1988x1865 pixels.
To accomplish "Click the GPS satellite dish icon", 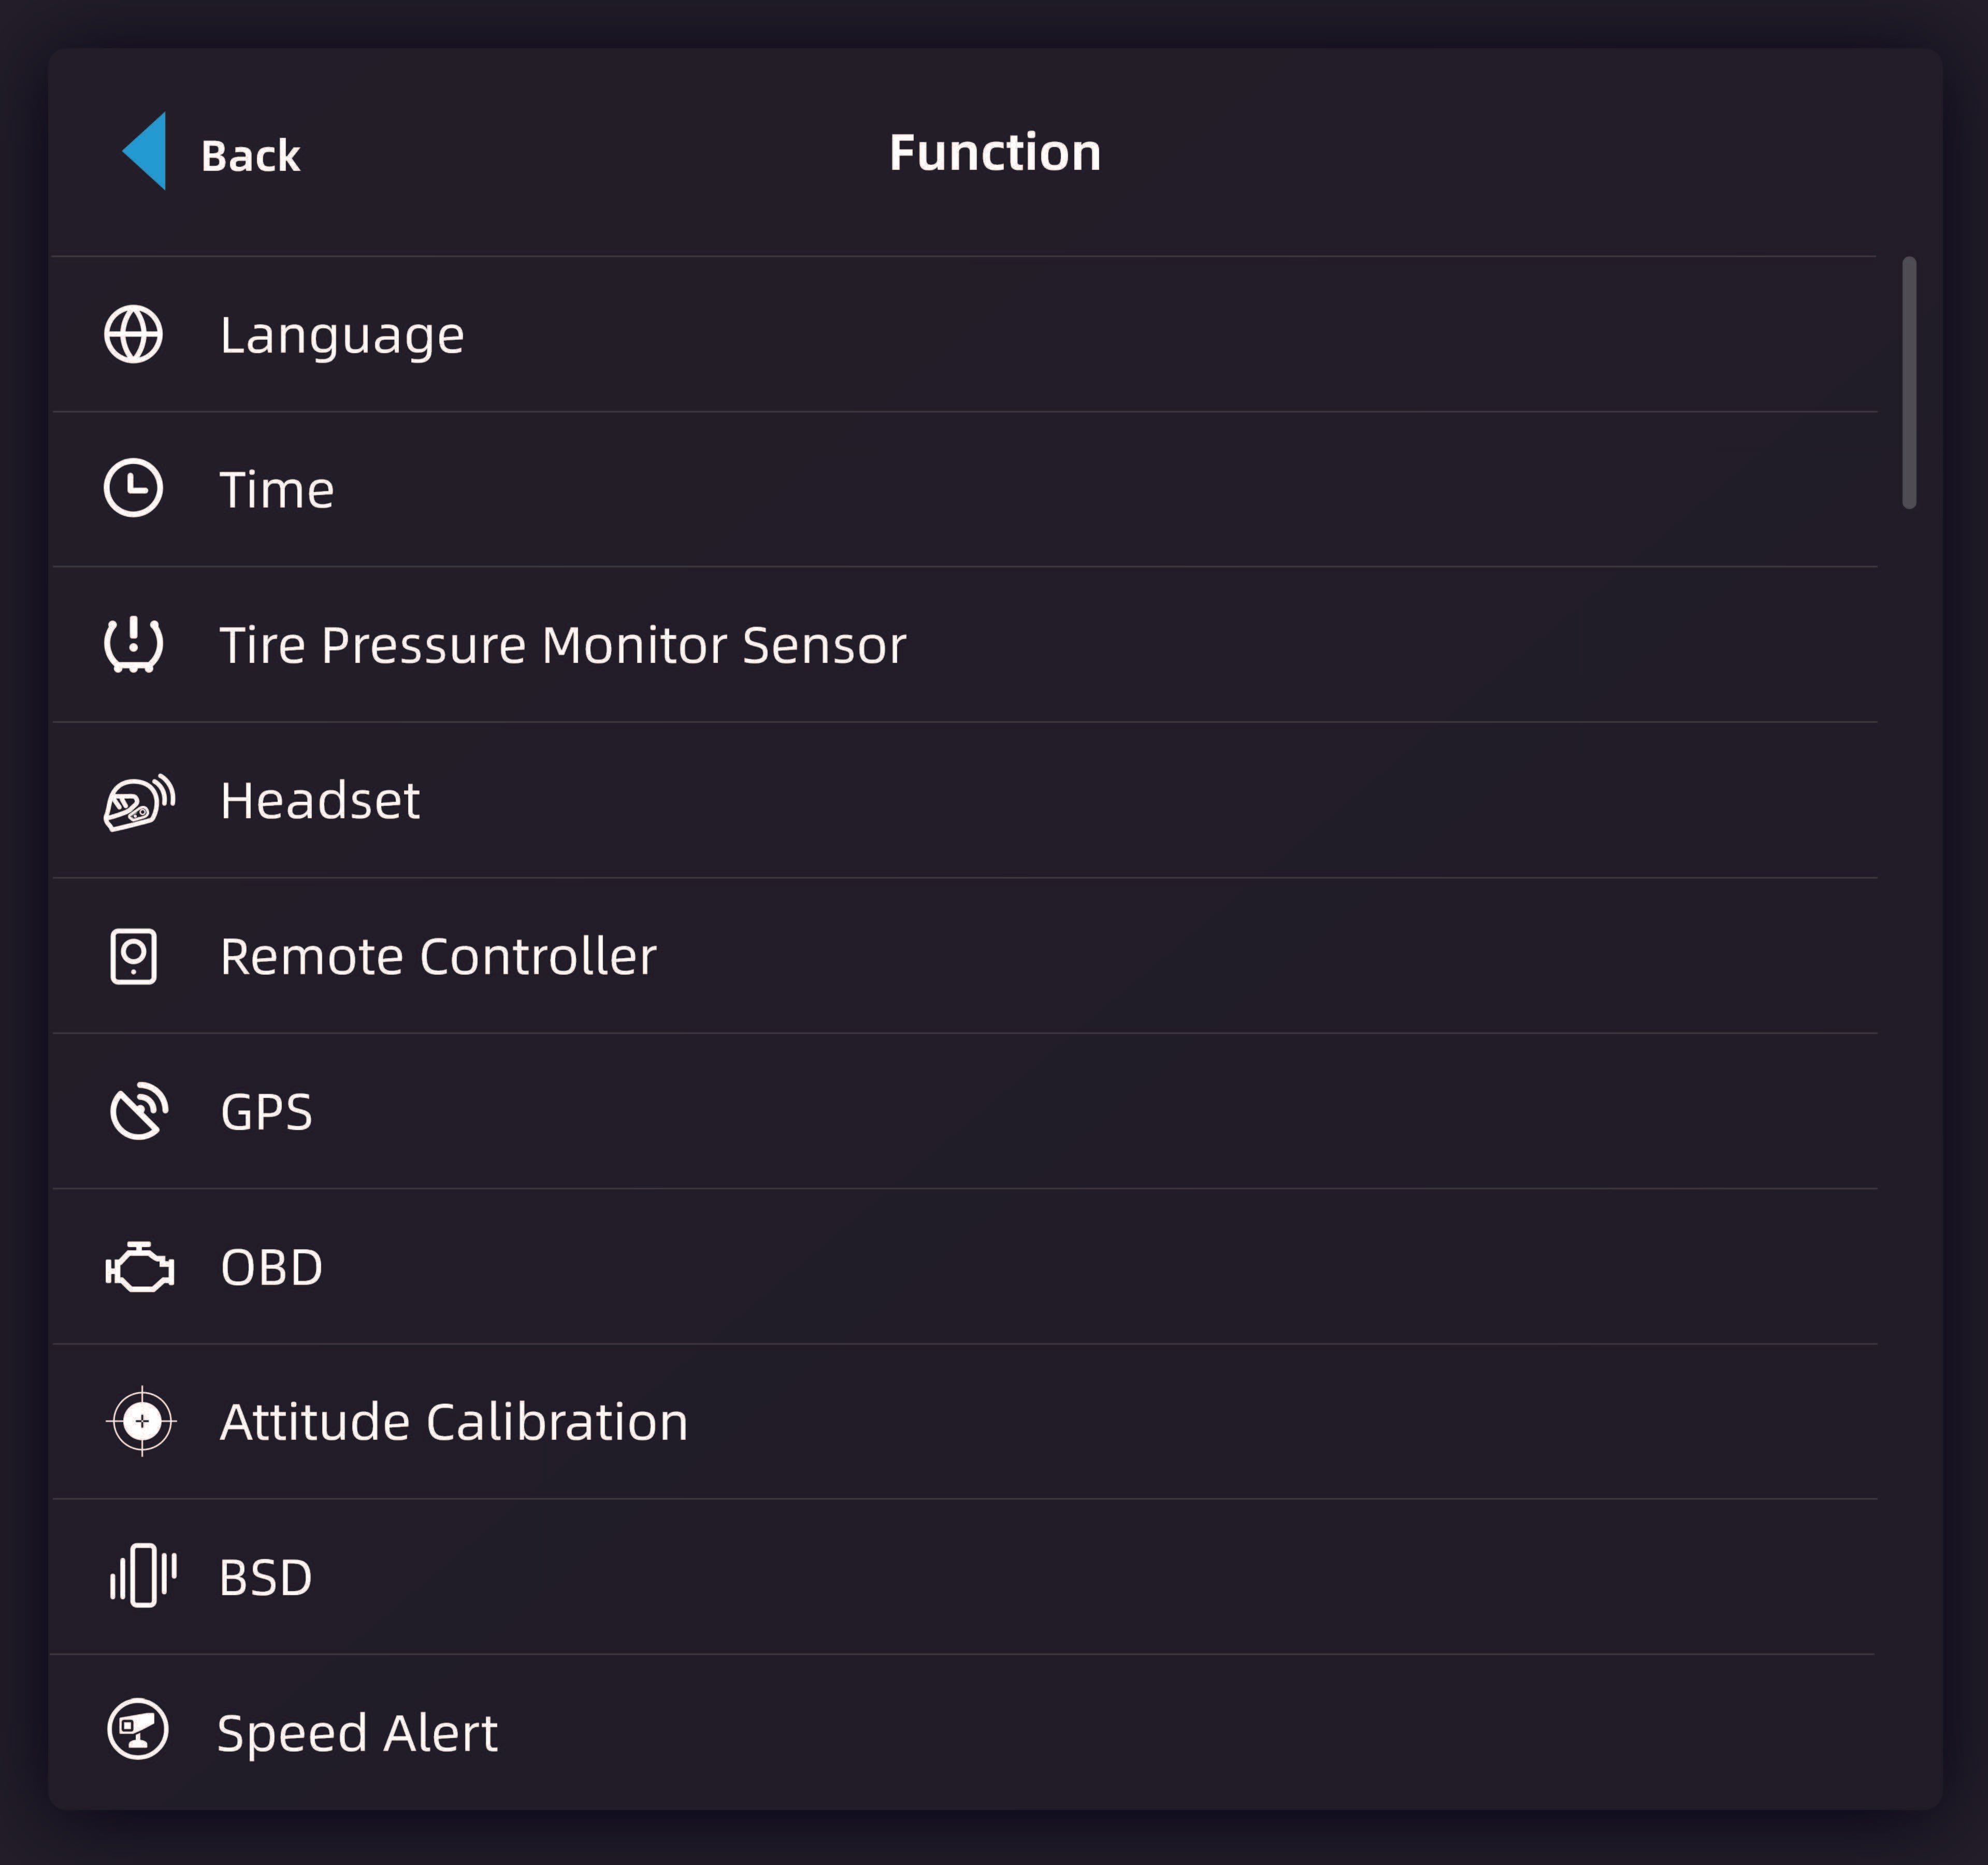I will (x=138, y=1110).
